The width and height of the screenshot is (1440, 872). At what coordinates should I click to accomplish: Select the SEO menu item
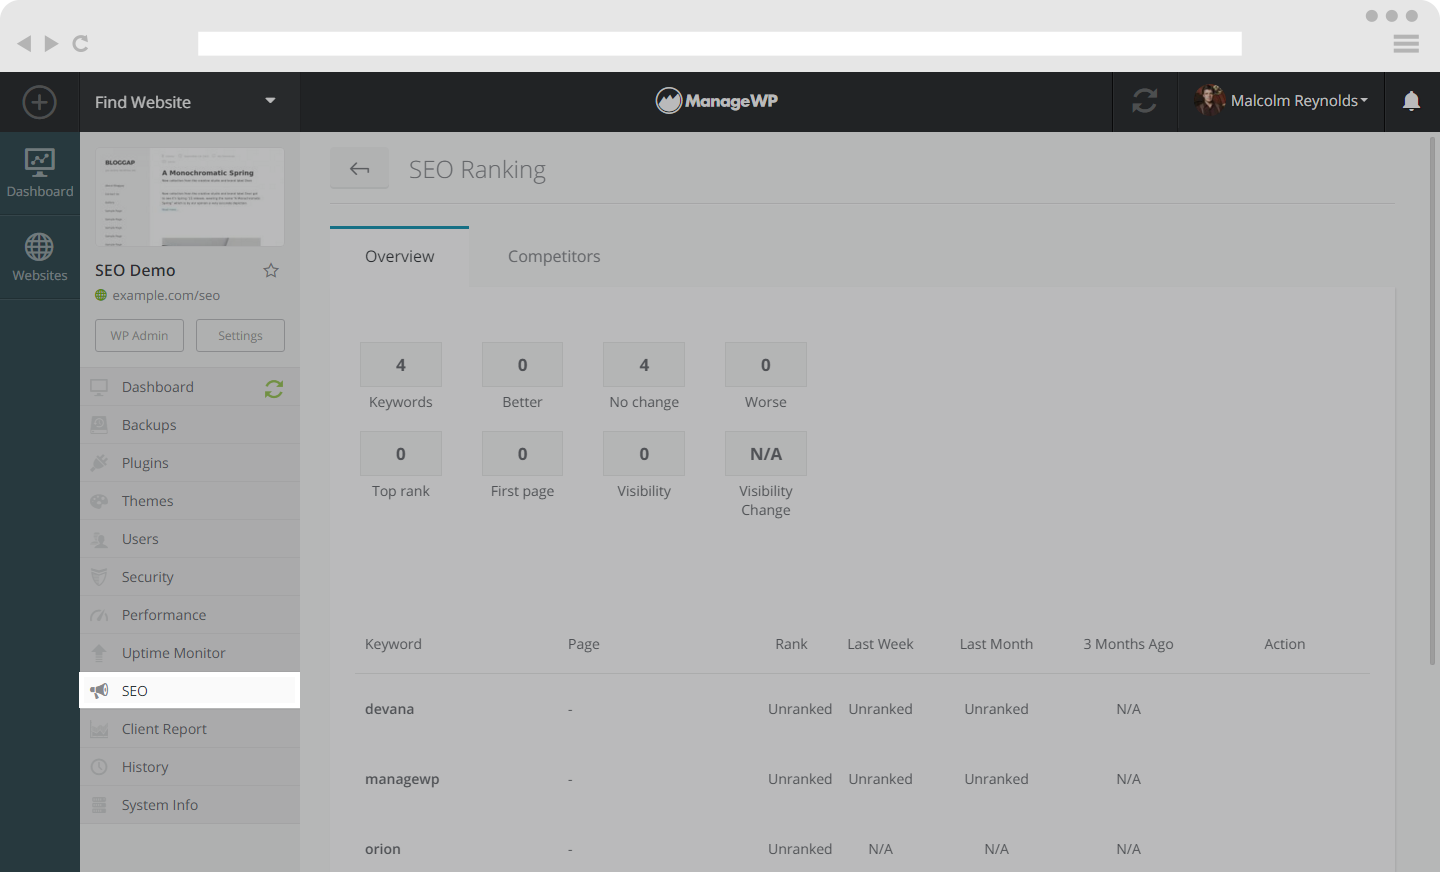[190, 691]
